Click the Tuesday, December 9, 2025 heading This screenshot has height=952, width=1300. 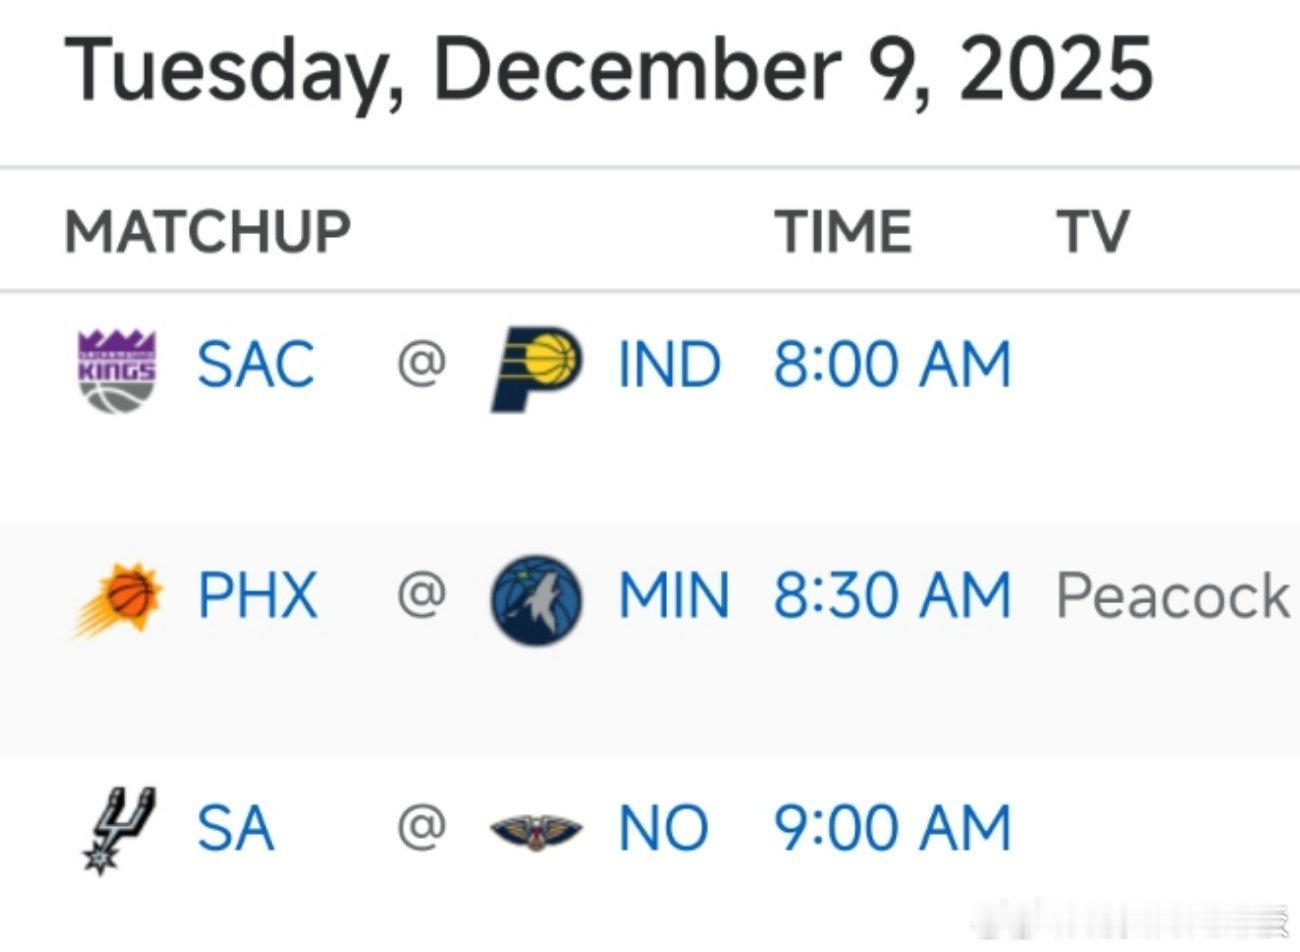click(608, 70)
